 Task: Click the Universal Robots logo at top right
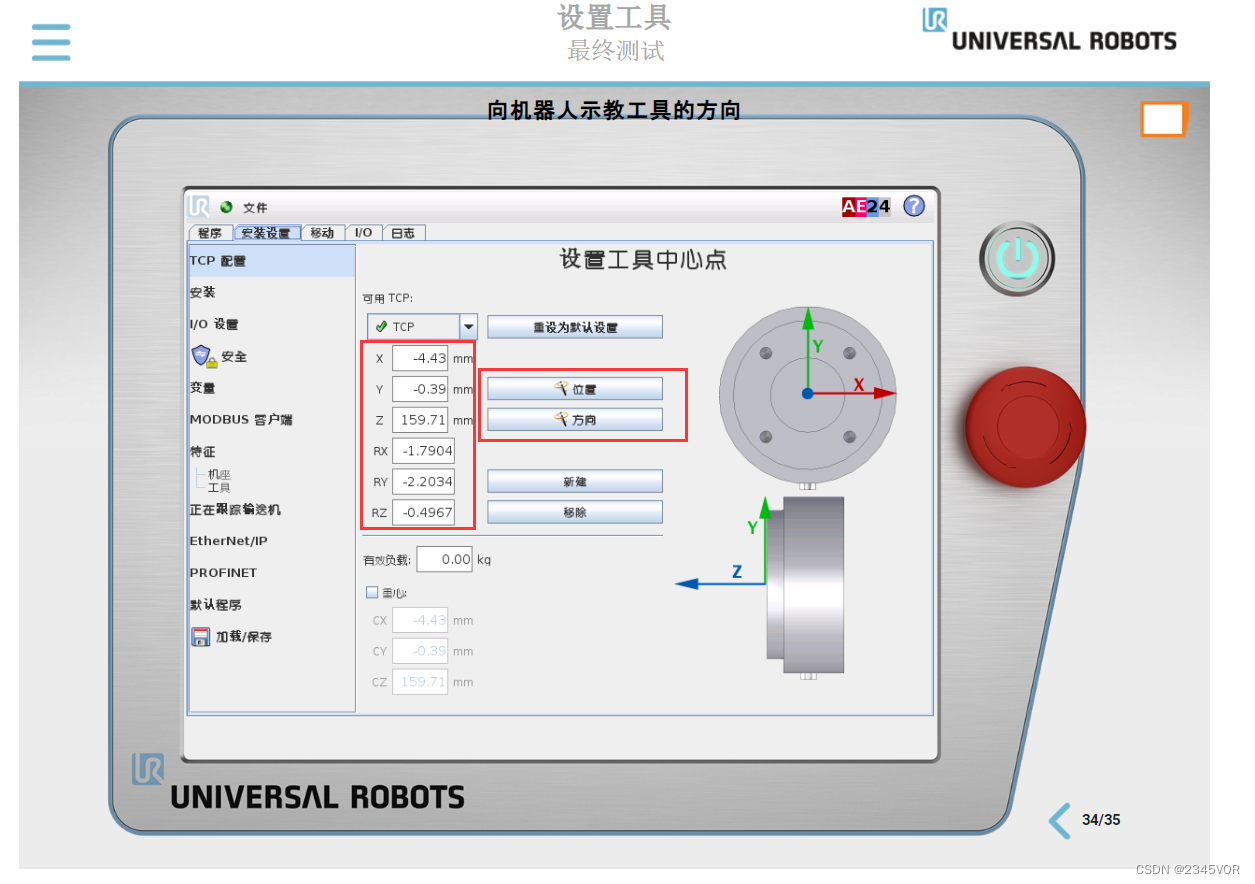1049,30
